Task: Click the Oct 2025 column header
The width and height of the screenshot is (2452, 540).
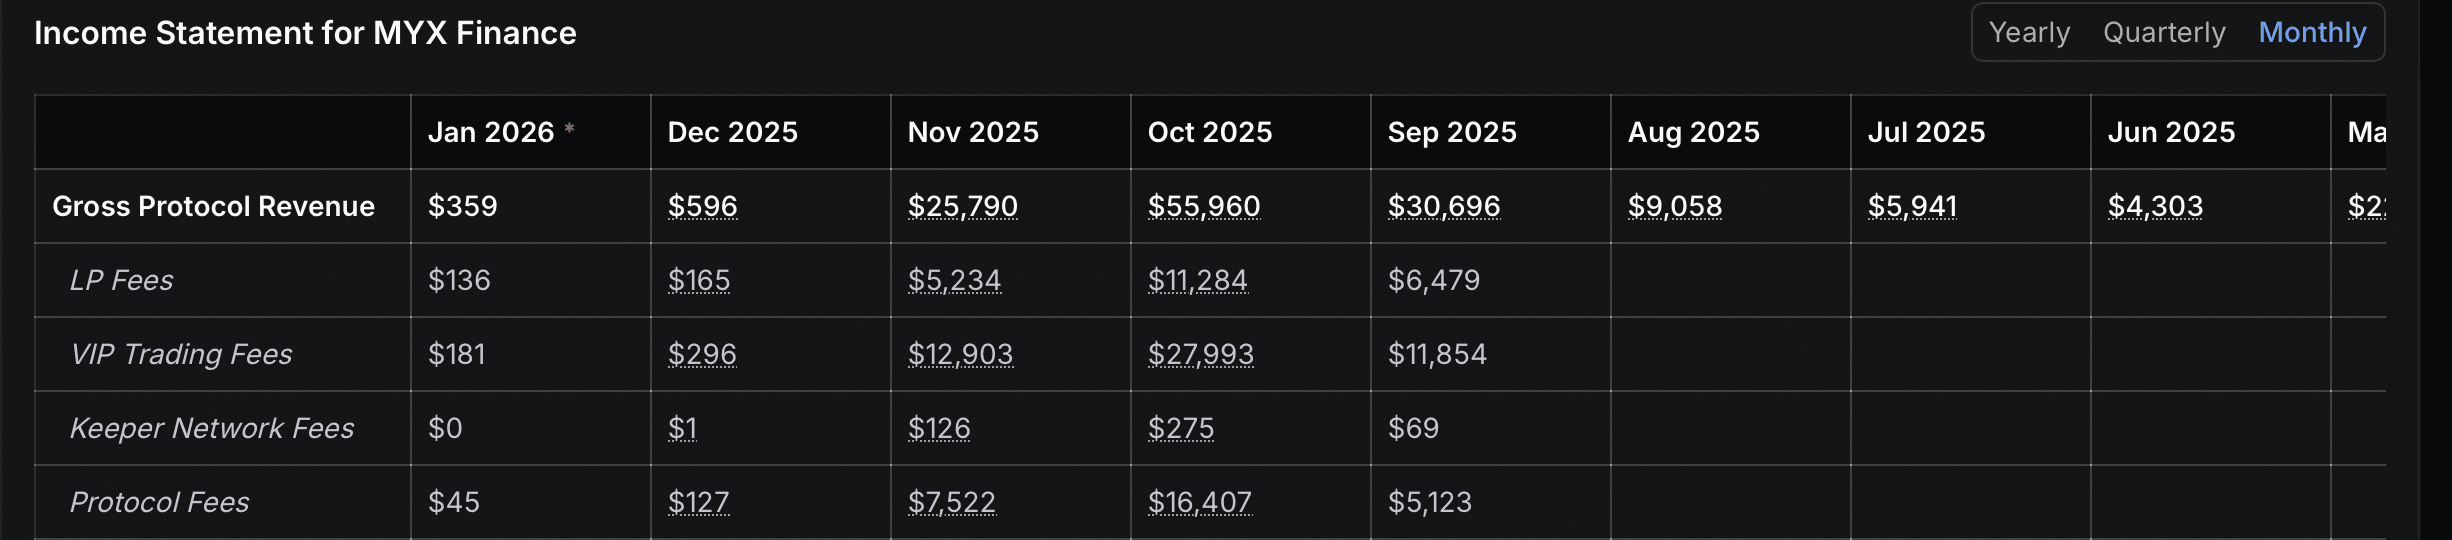Action: coord(1209,132)
